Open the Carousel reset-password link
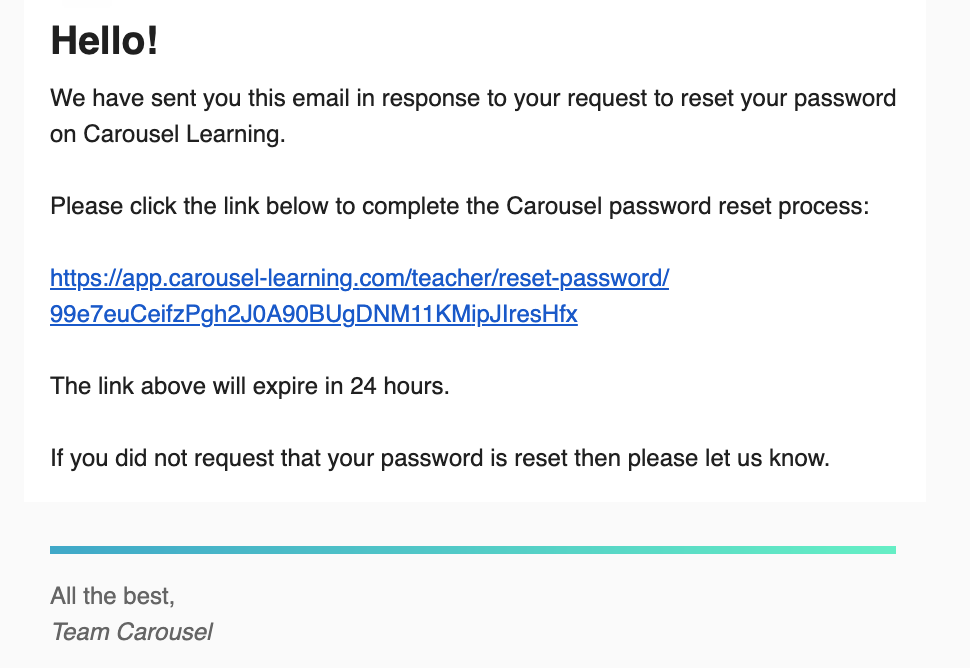970x668 pixels. click(x=358, y=278)
